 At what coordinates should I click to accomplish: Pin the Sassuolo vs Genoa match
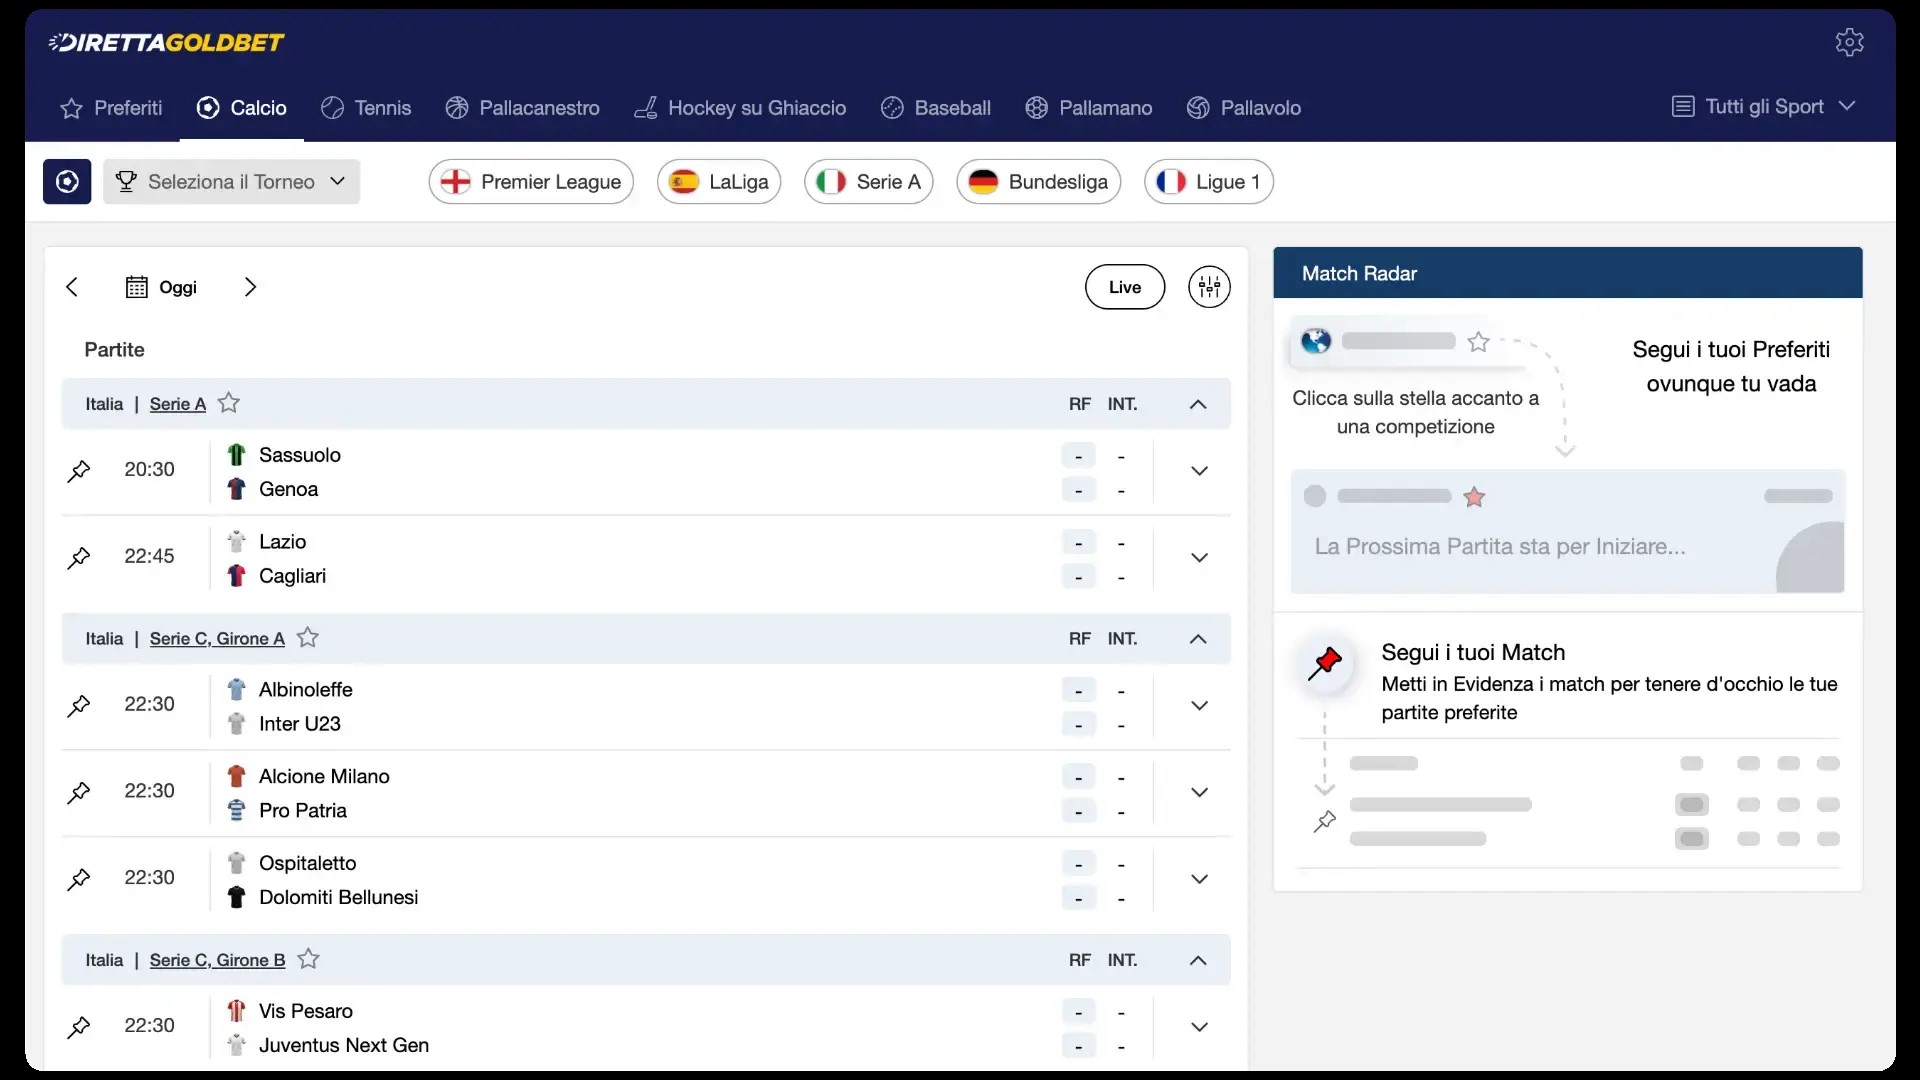click(79, 470)
